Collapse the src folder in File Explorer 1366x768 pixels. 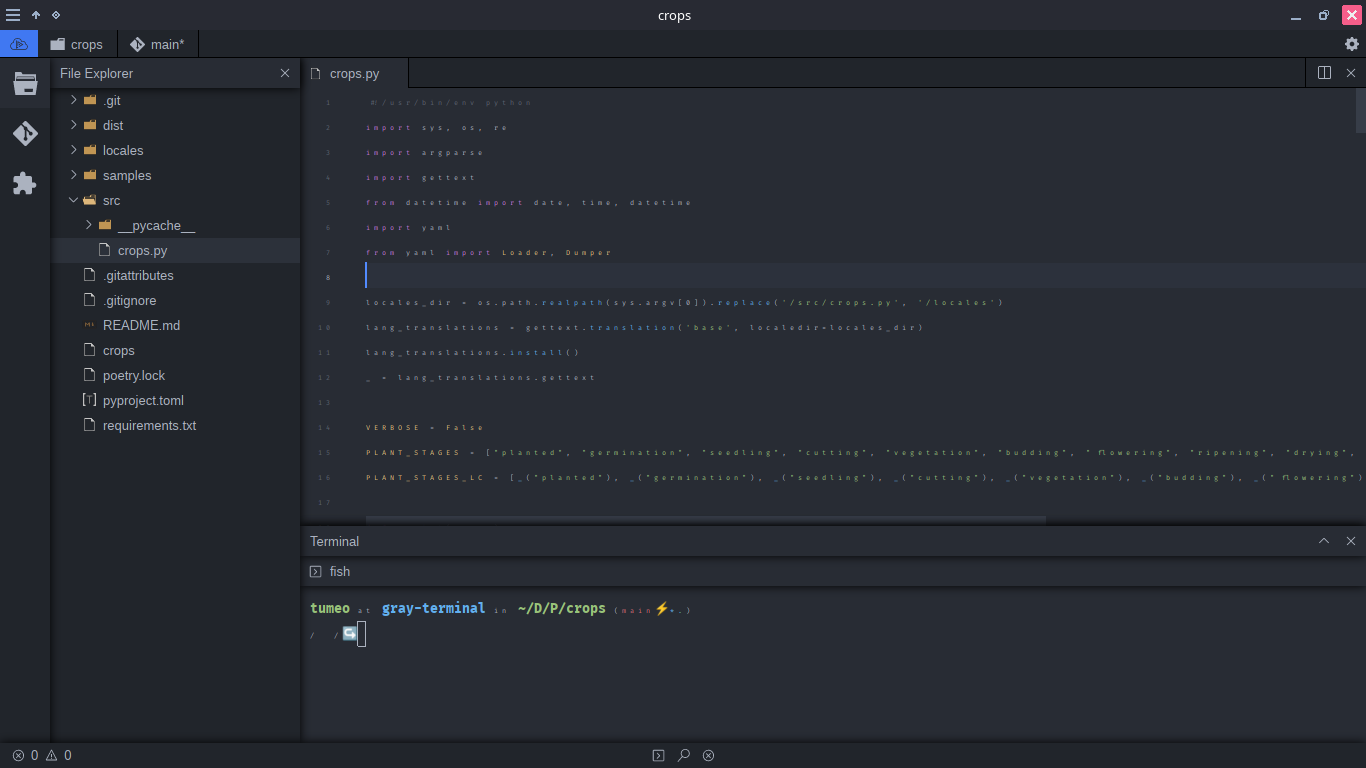(x=73, y=200)
